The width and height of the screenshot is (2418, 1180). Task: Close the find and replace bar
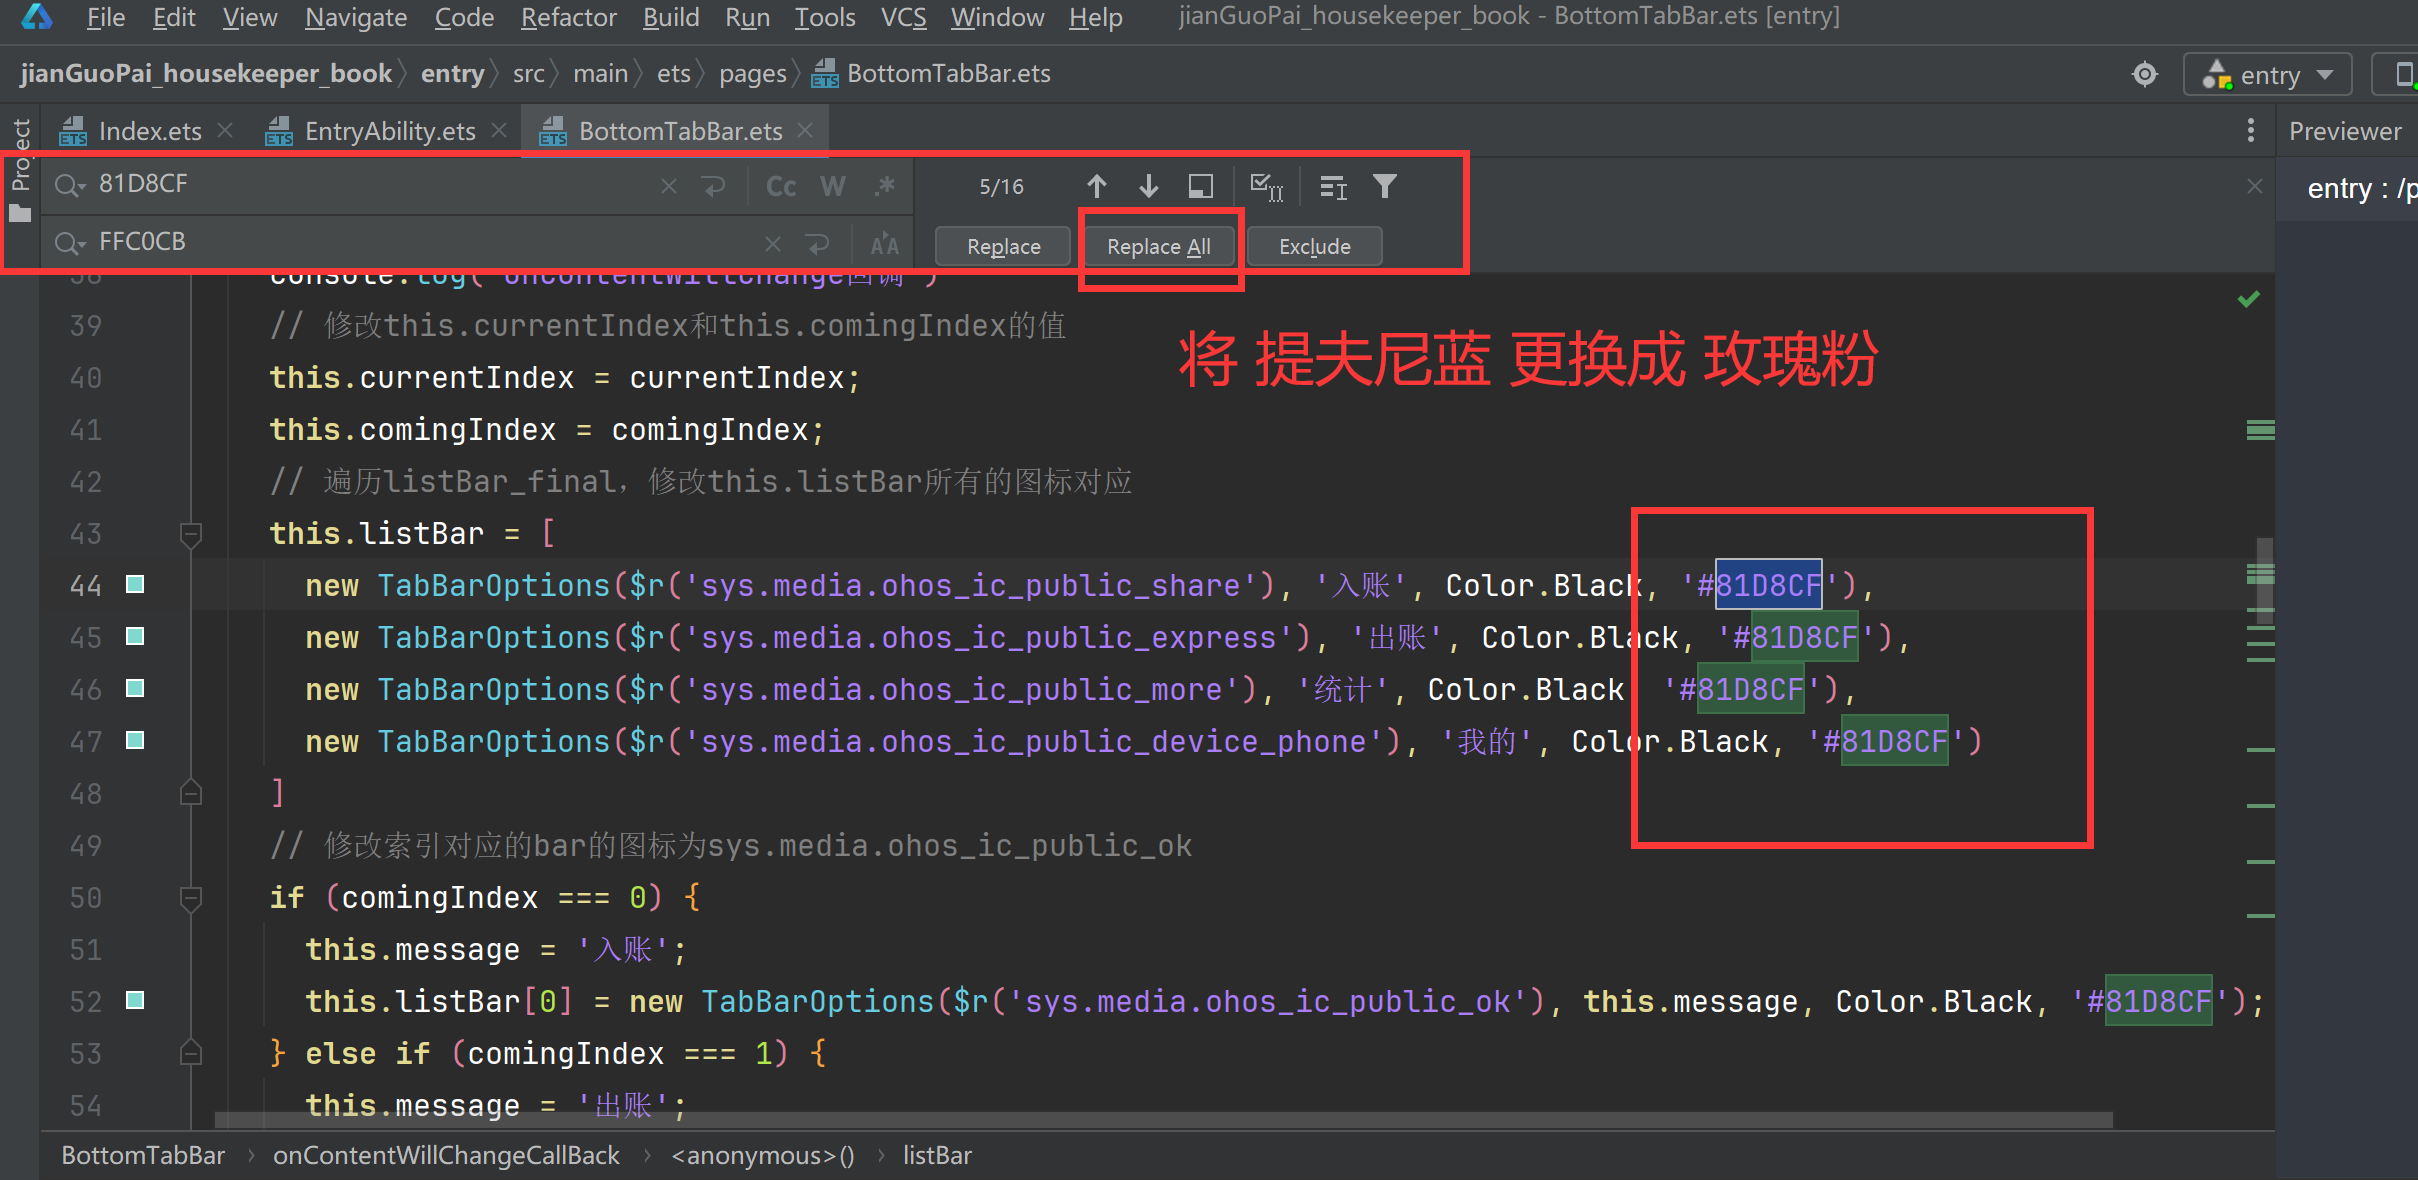pos(2254,186)
